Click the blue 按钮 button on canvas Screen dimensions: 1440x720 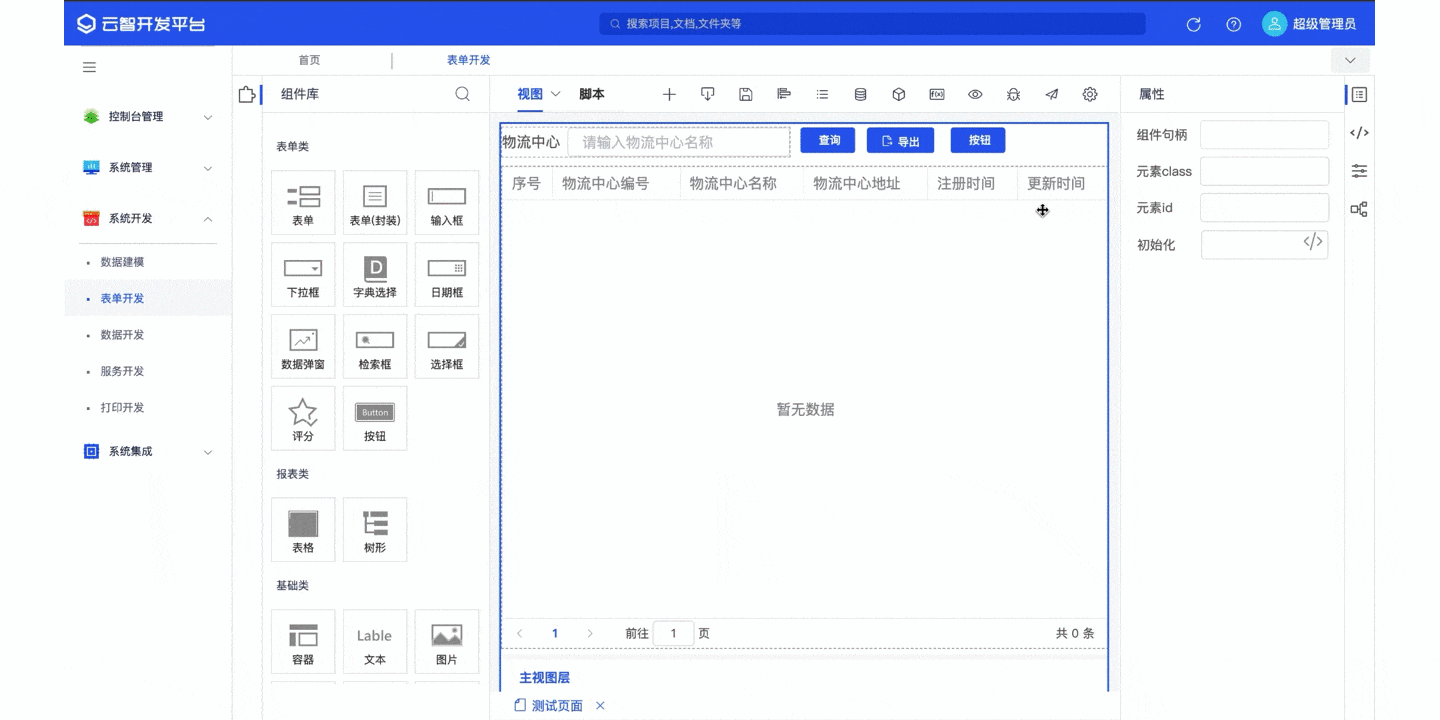[979, 140]
